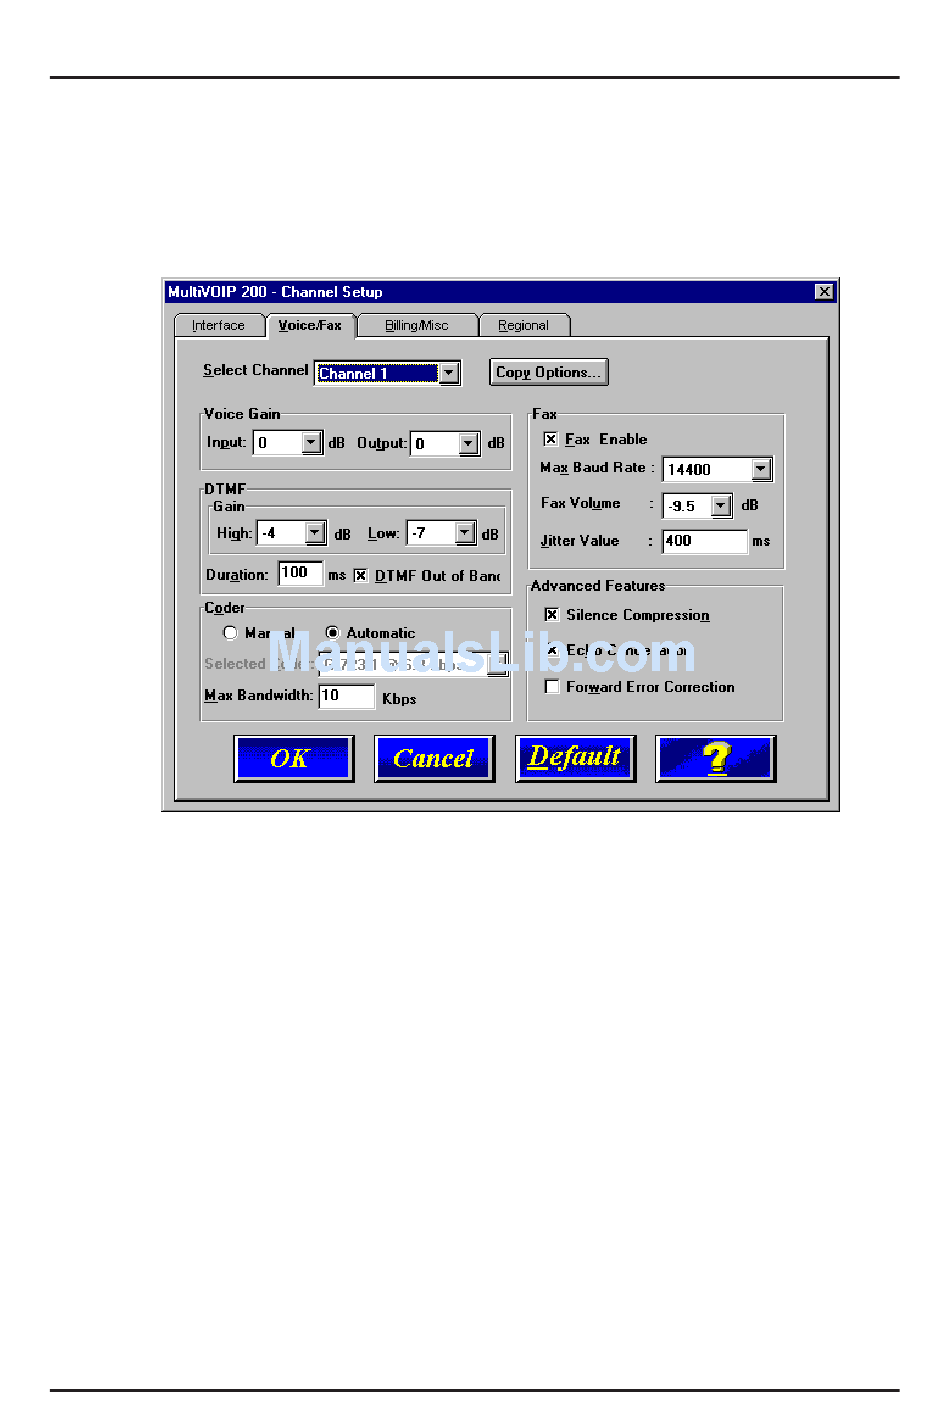Select the Automatic coder radio button
Viewport: 950px width, 1413px height.
click(x=332, y=633)
